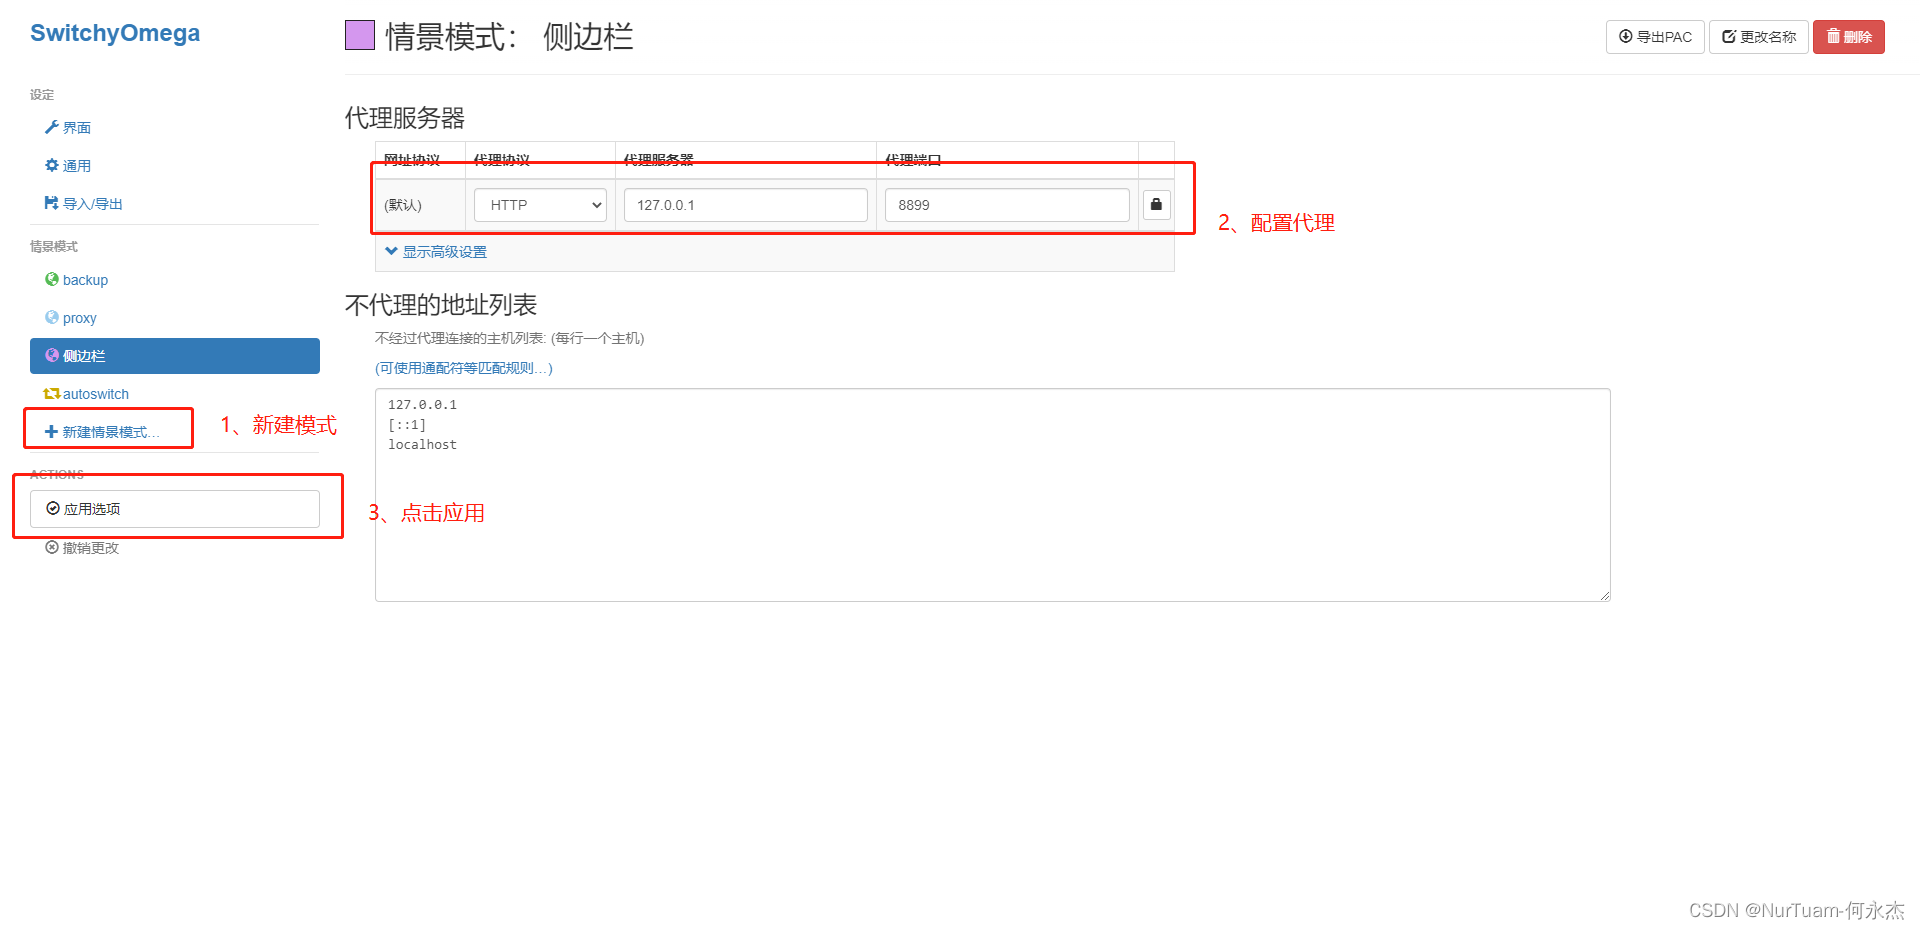Image resolution: width=1920 pixels, height=929 pixels.
Task: Rename profile with 更改名称 button
Action: point(1759,37)
